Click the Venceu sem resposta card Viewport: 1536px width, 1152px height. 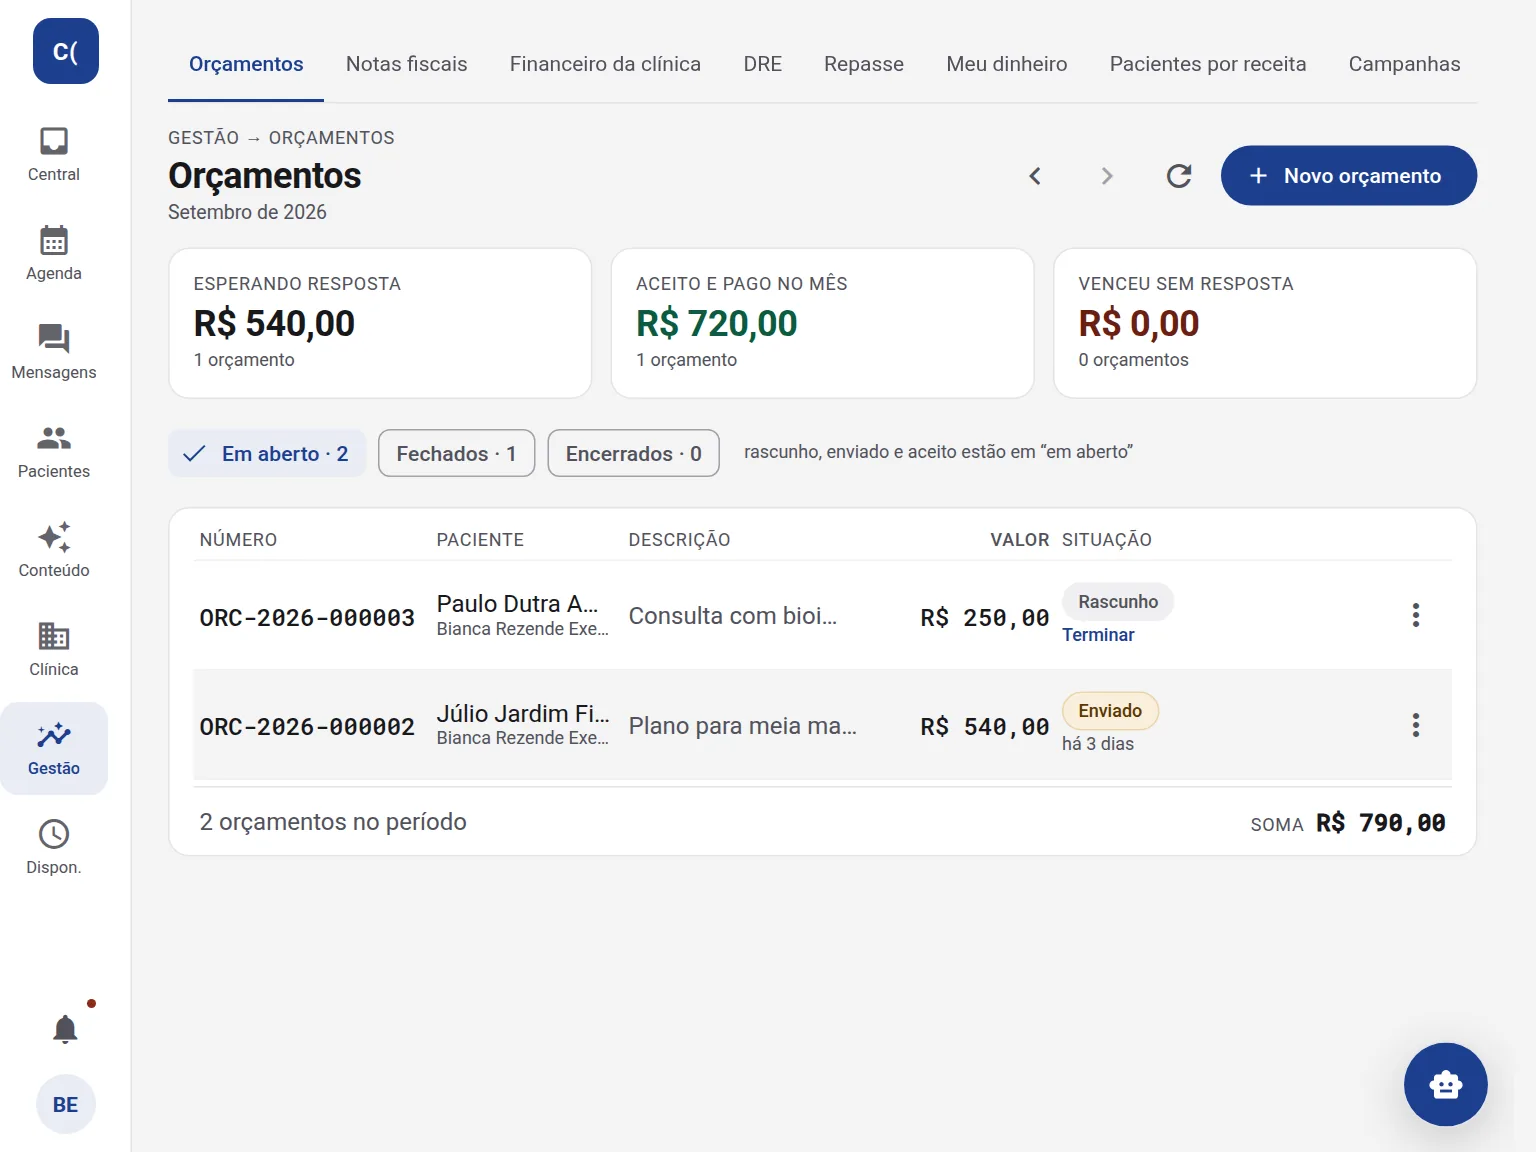click(x=1265, y=323)
